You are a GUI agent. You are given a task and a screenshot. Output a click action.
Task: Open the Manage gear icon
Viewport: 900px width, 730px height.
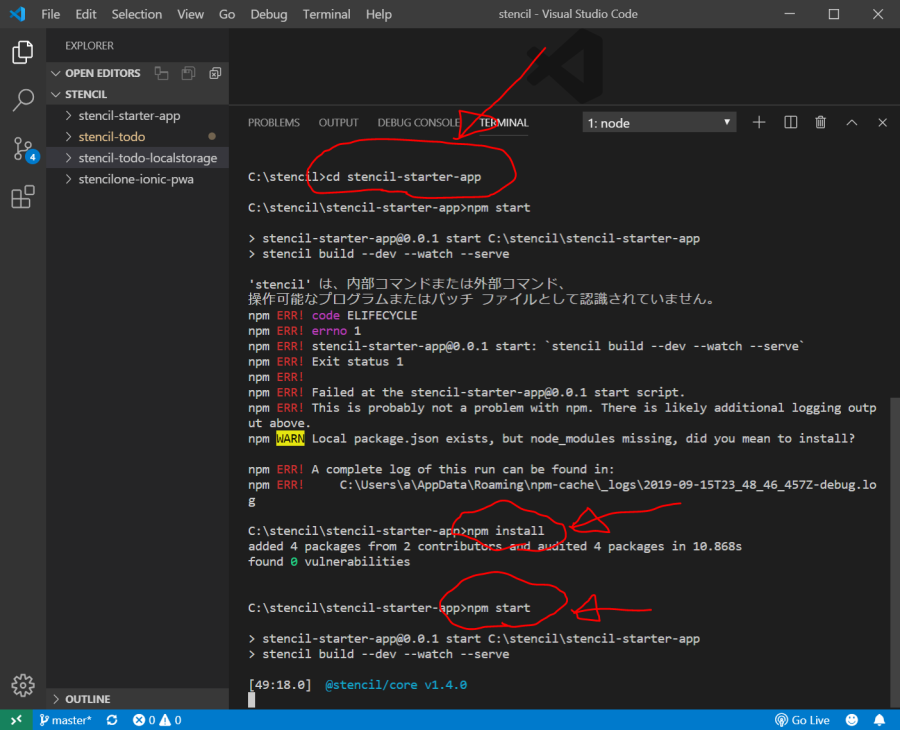tap(22, 684)
